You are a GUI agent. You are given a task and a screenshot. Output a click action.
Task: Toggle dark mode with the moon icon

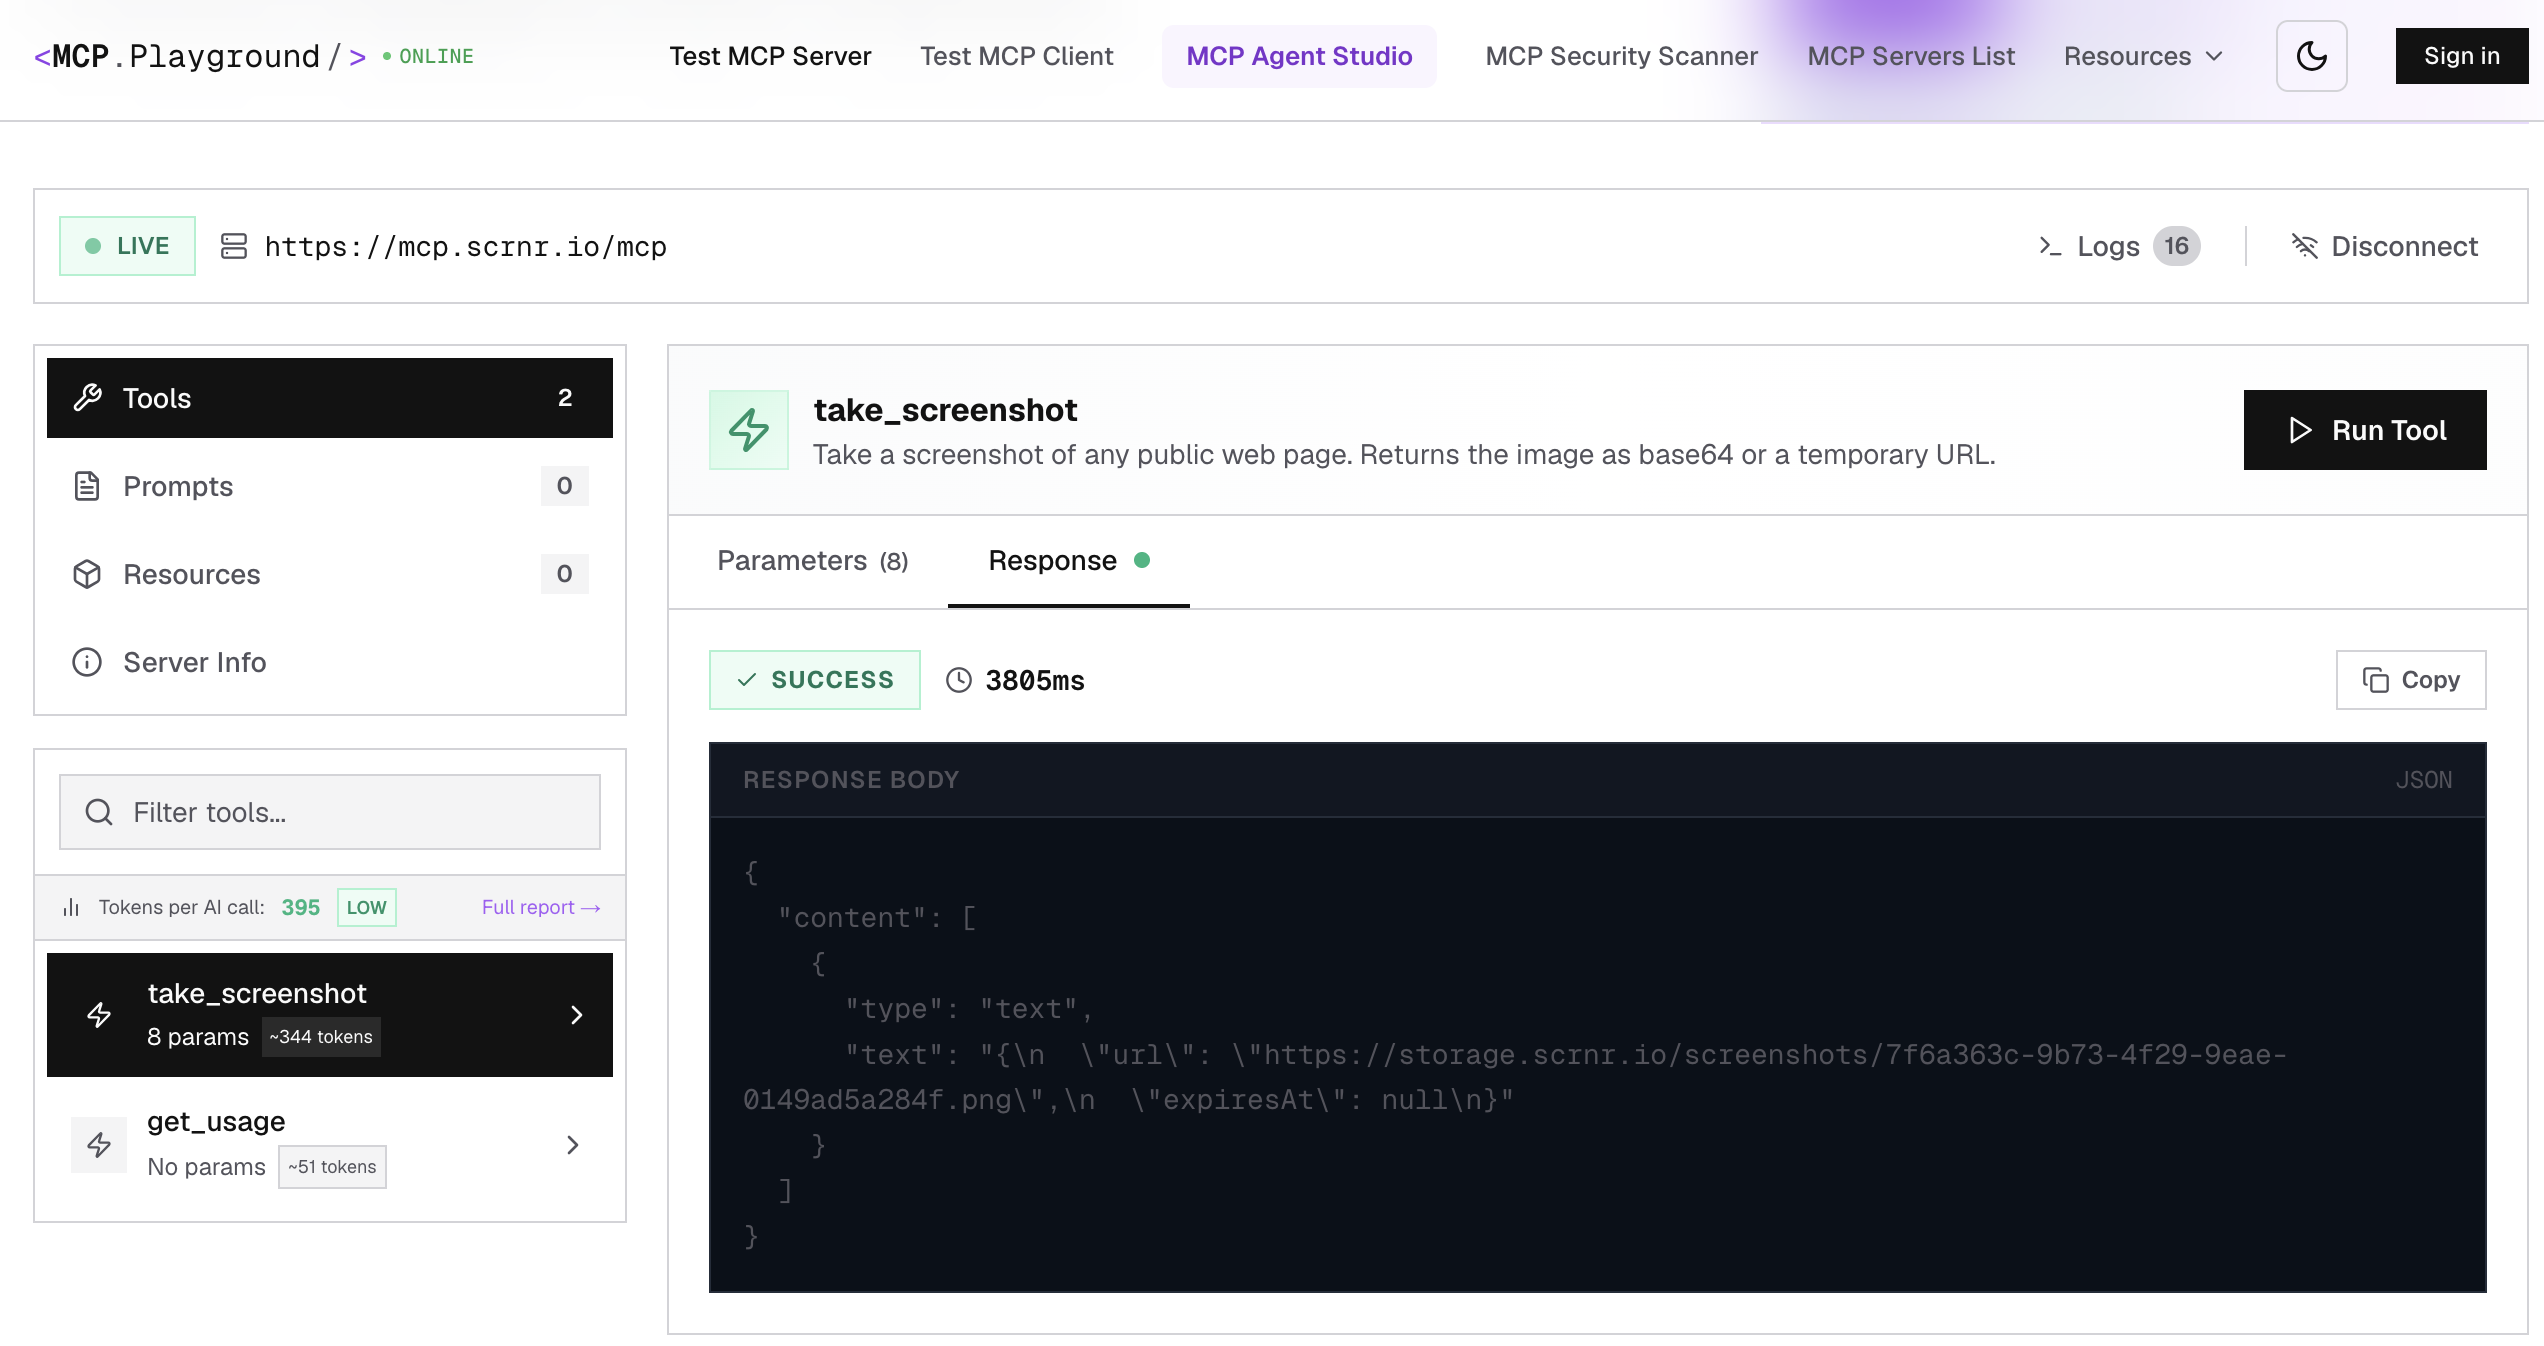click(x=2311, y=56)
